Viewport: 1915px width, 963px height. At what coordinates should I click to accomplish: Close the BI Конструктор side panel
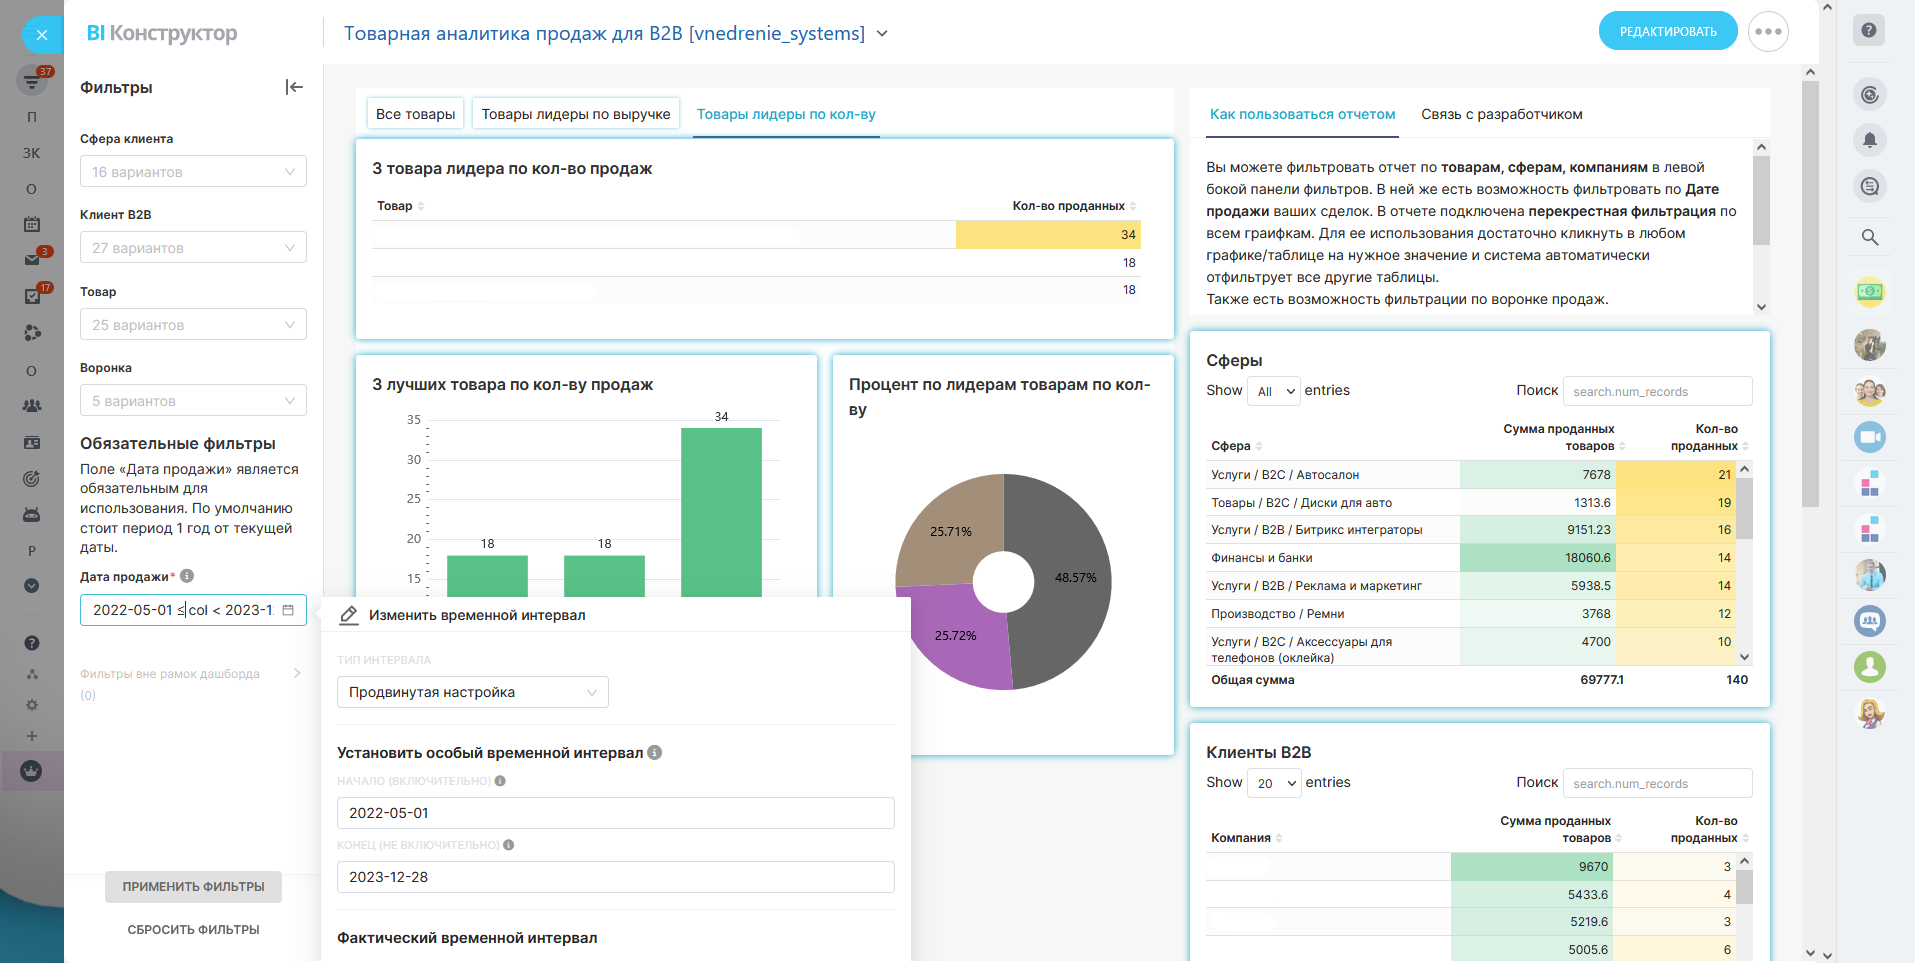(41, 35)
